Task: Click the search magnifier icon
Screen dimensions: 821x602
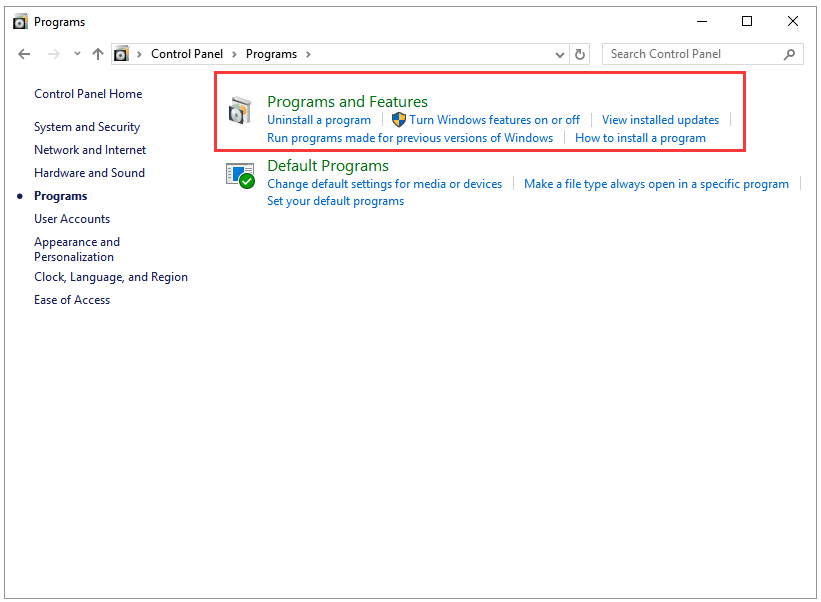Action: pyautogui.click(x=790, y=54)
